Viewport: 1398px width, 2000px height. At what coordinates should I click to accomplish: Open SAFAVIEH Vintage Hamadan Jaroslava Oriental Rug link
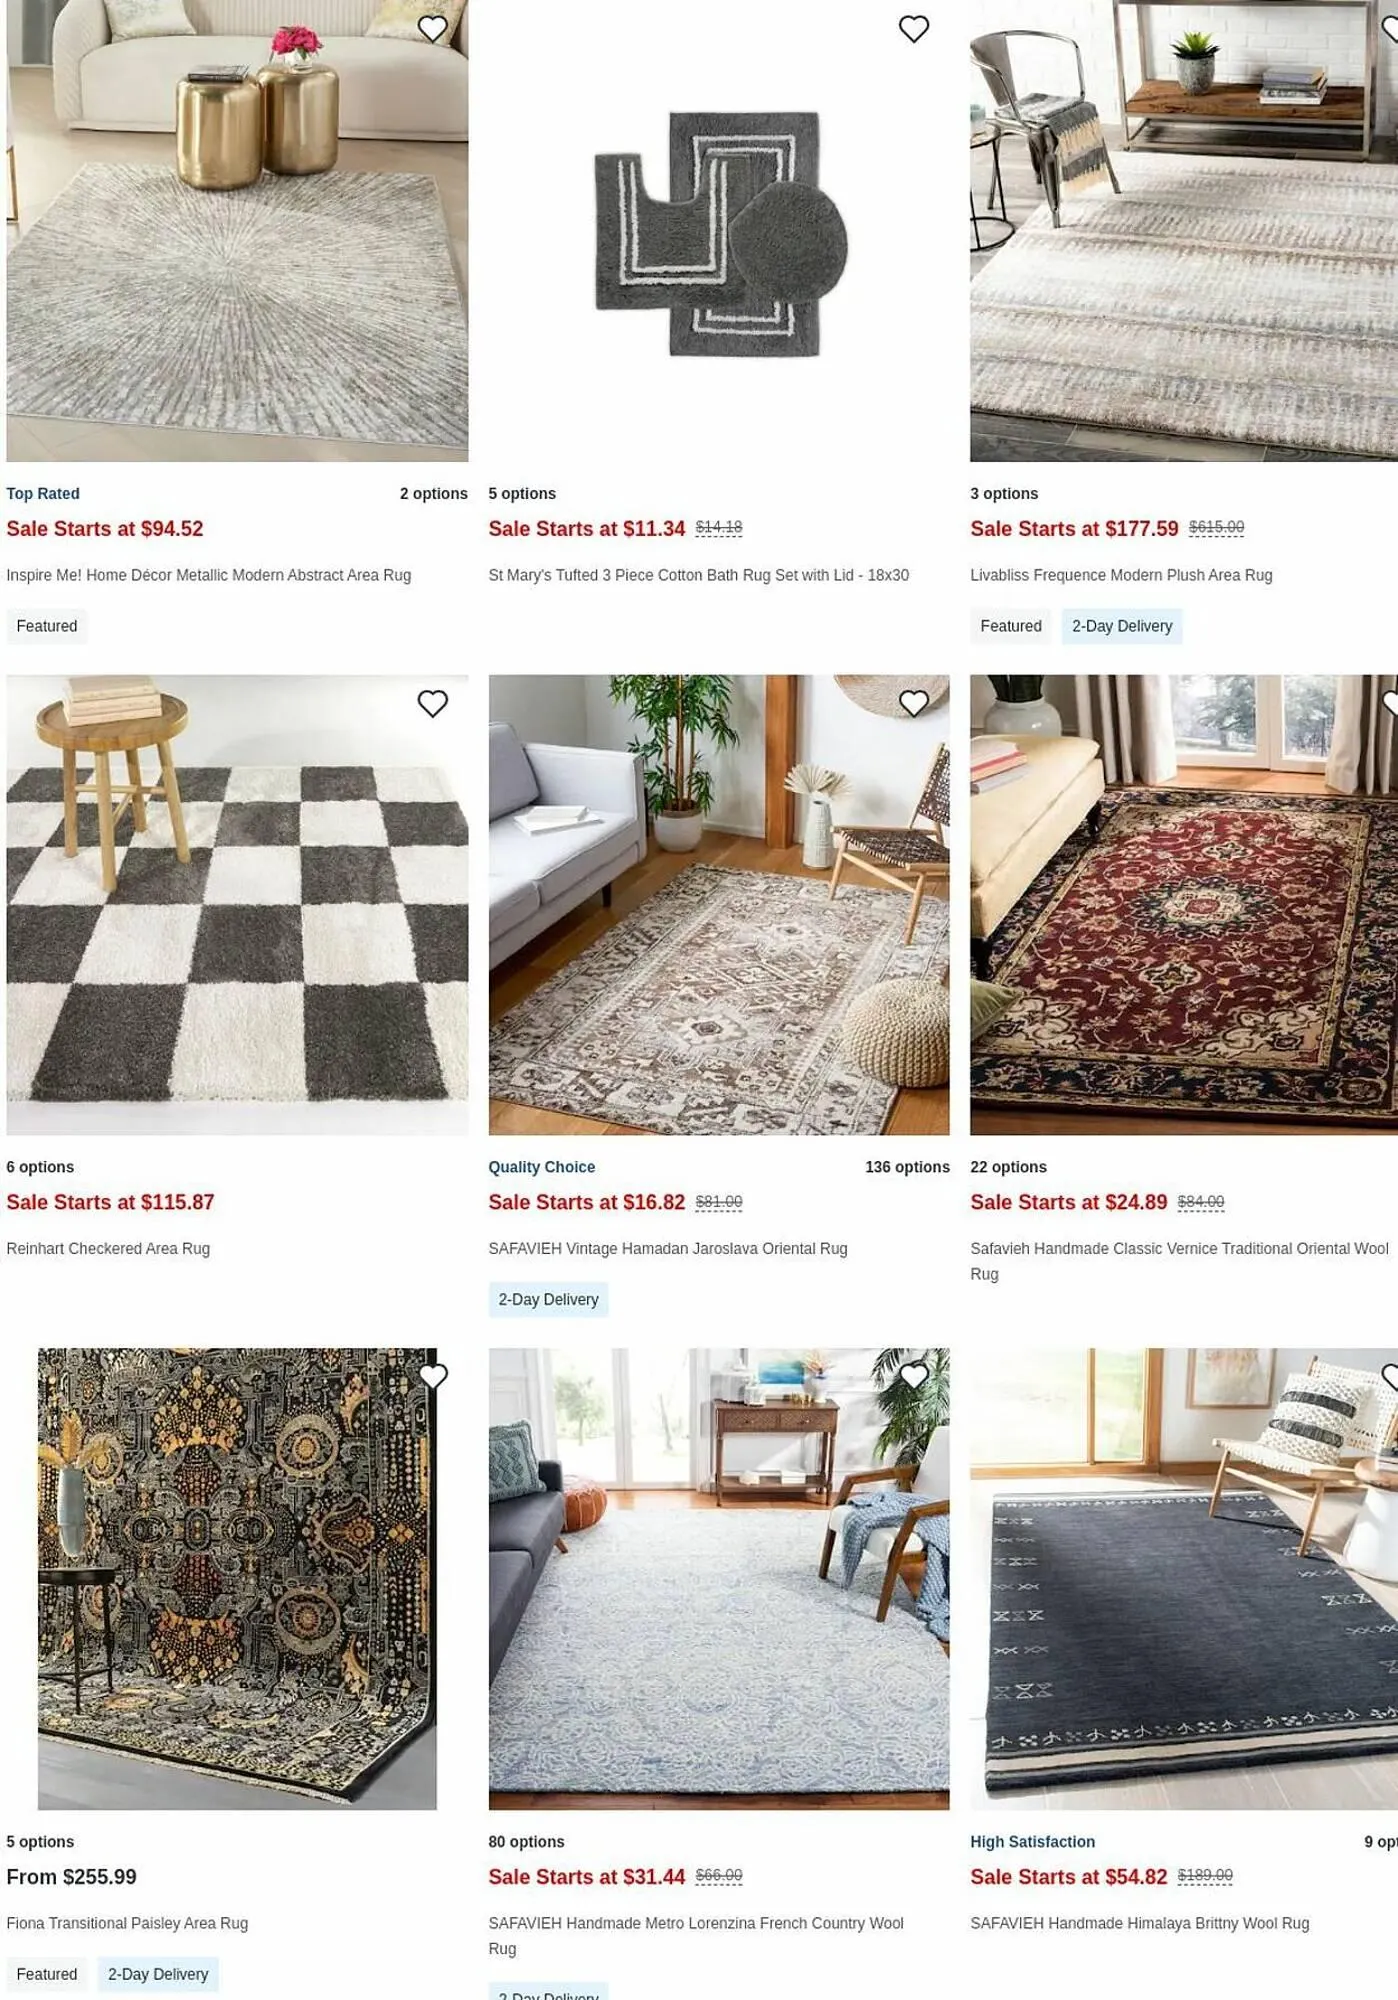click(668, 1249)
